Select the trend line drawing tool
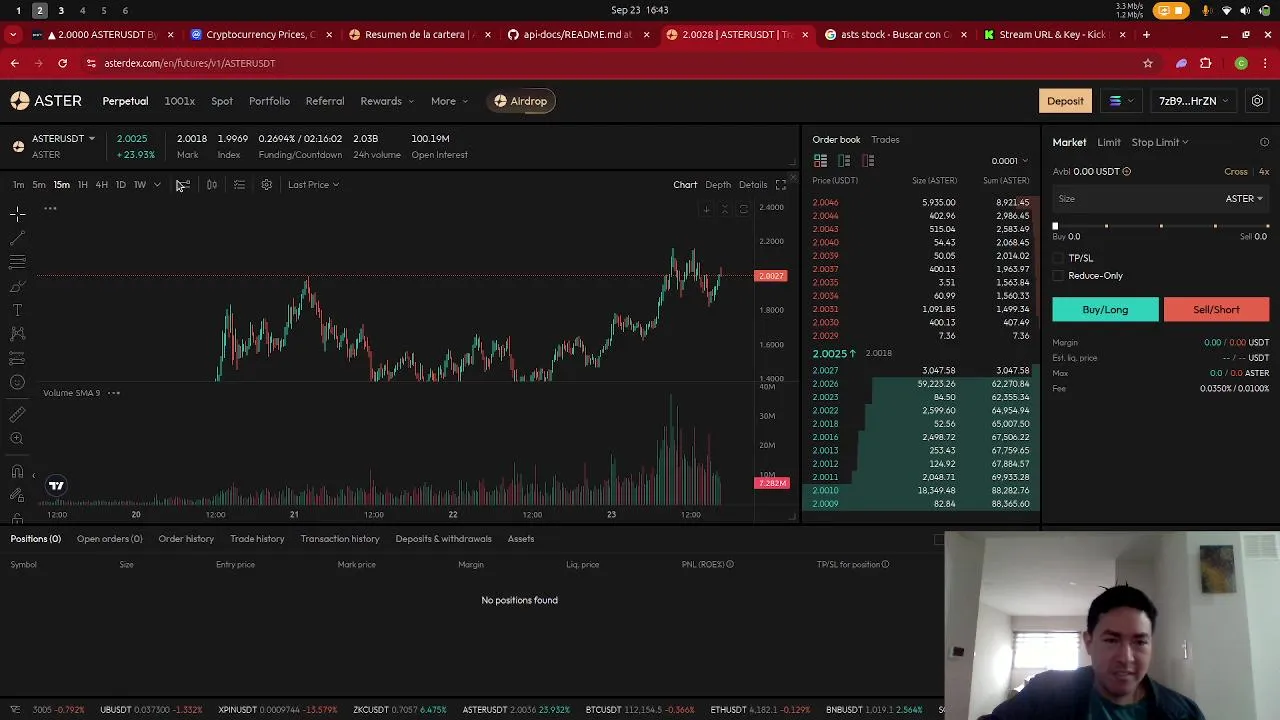The height and width of the screenshot is (720, 1280). (17, 238)
